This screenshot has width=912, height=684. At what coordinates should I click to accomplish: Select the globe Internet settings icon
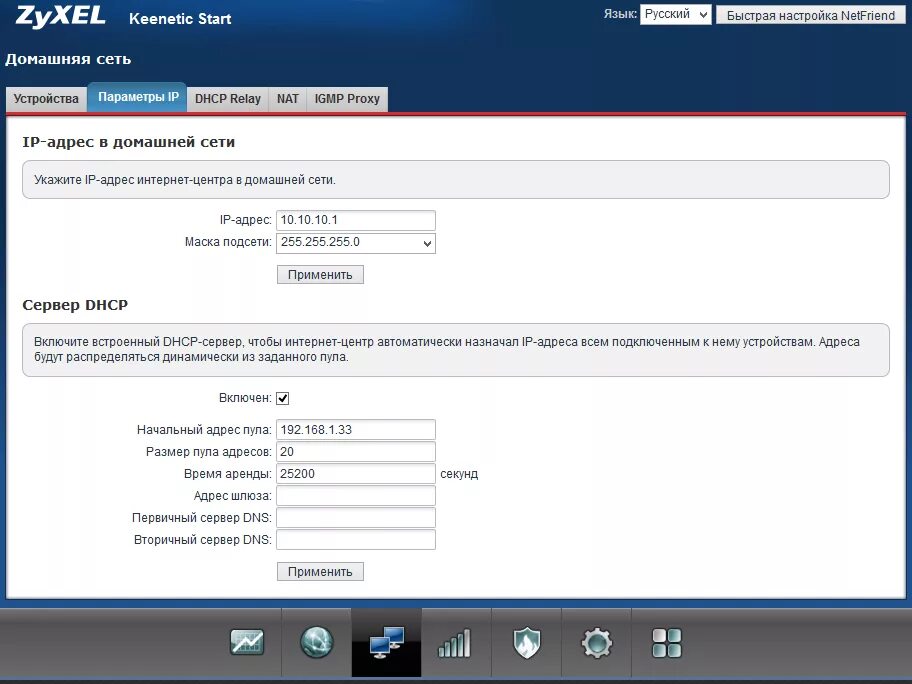coord(316,643)
